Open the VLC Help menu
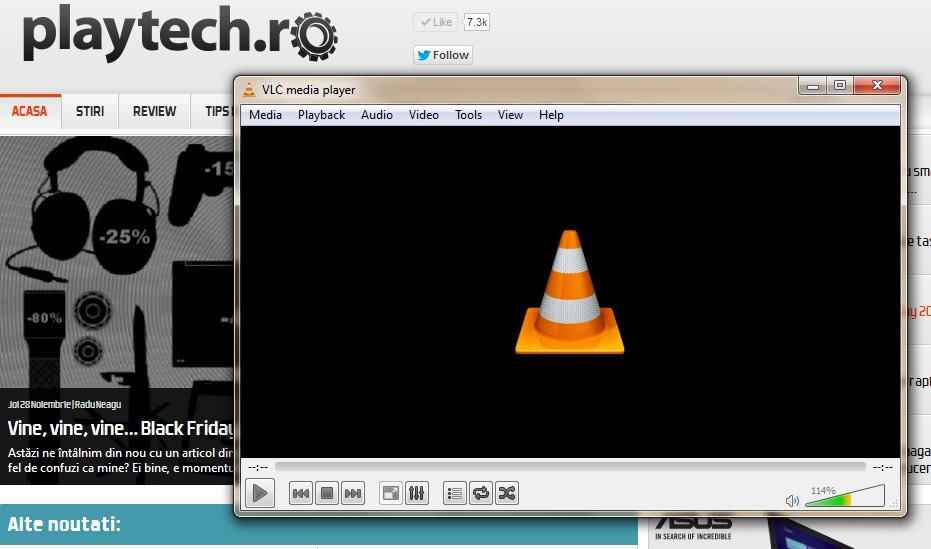The width and height of the screenshot is (931, 549). click(551, 115)
